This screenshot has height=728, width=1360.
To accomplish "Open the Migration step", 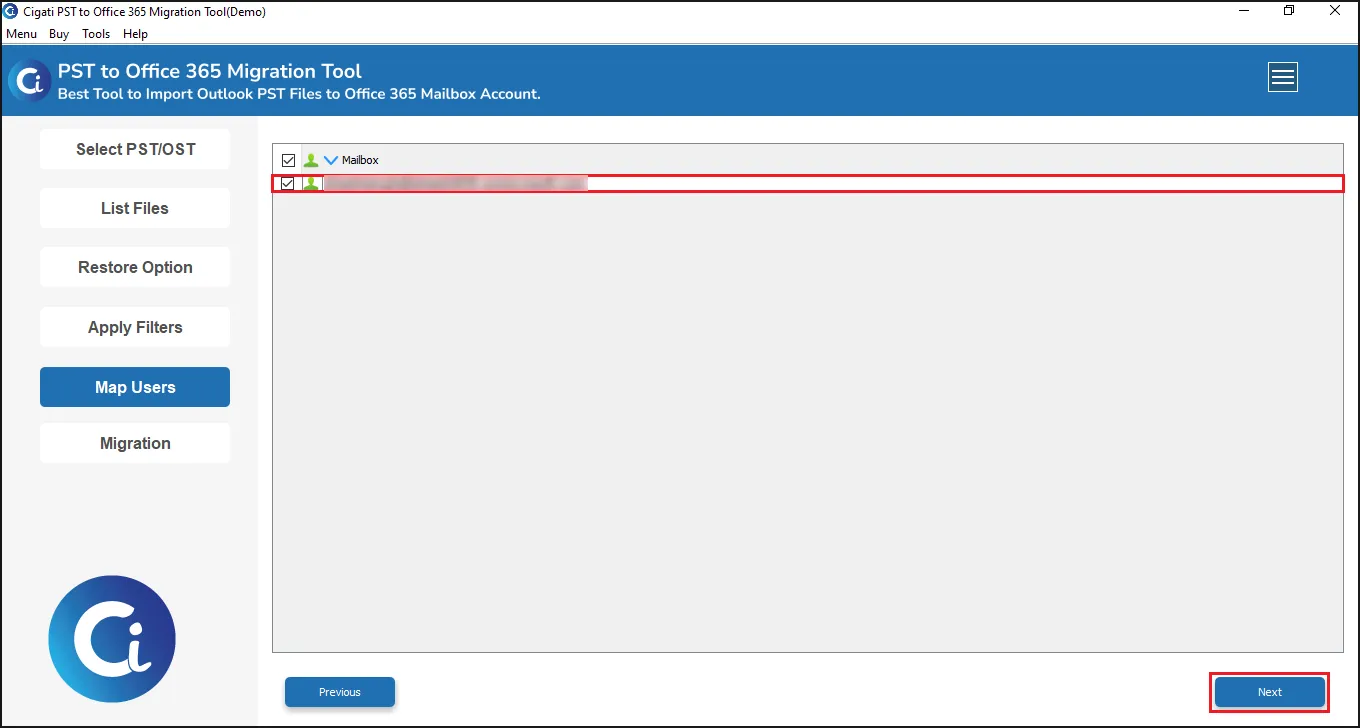I will coord(135,443).
